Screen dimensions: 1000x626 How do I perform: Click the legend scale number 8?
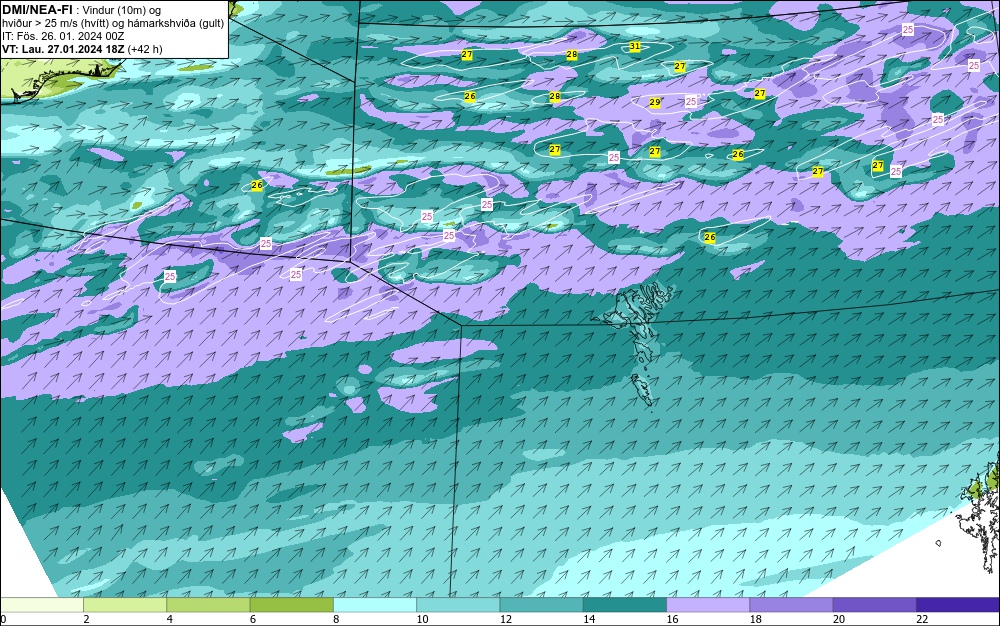coord(336,619)
